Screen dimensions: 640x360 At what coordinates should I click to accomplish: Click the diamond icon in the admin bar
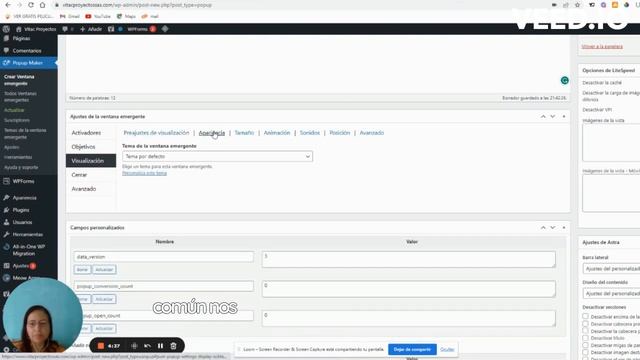(x=165, y=29)
